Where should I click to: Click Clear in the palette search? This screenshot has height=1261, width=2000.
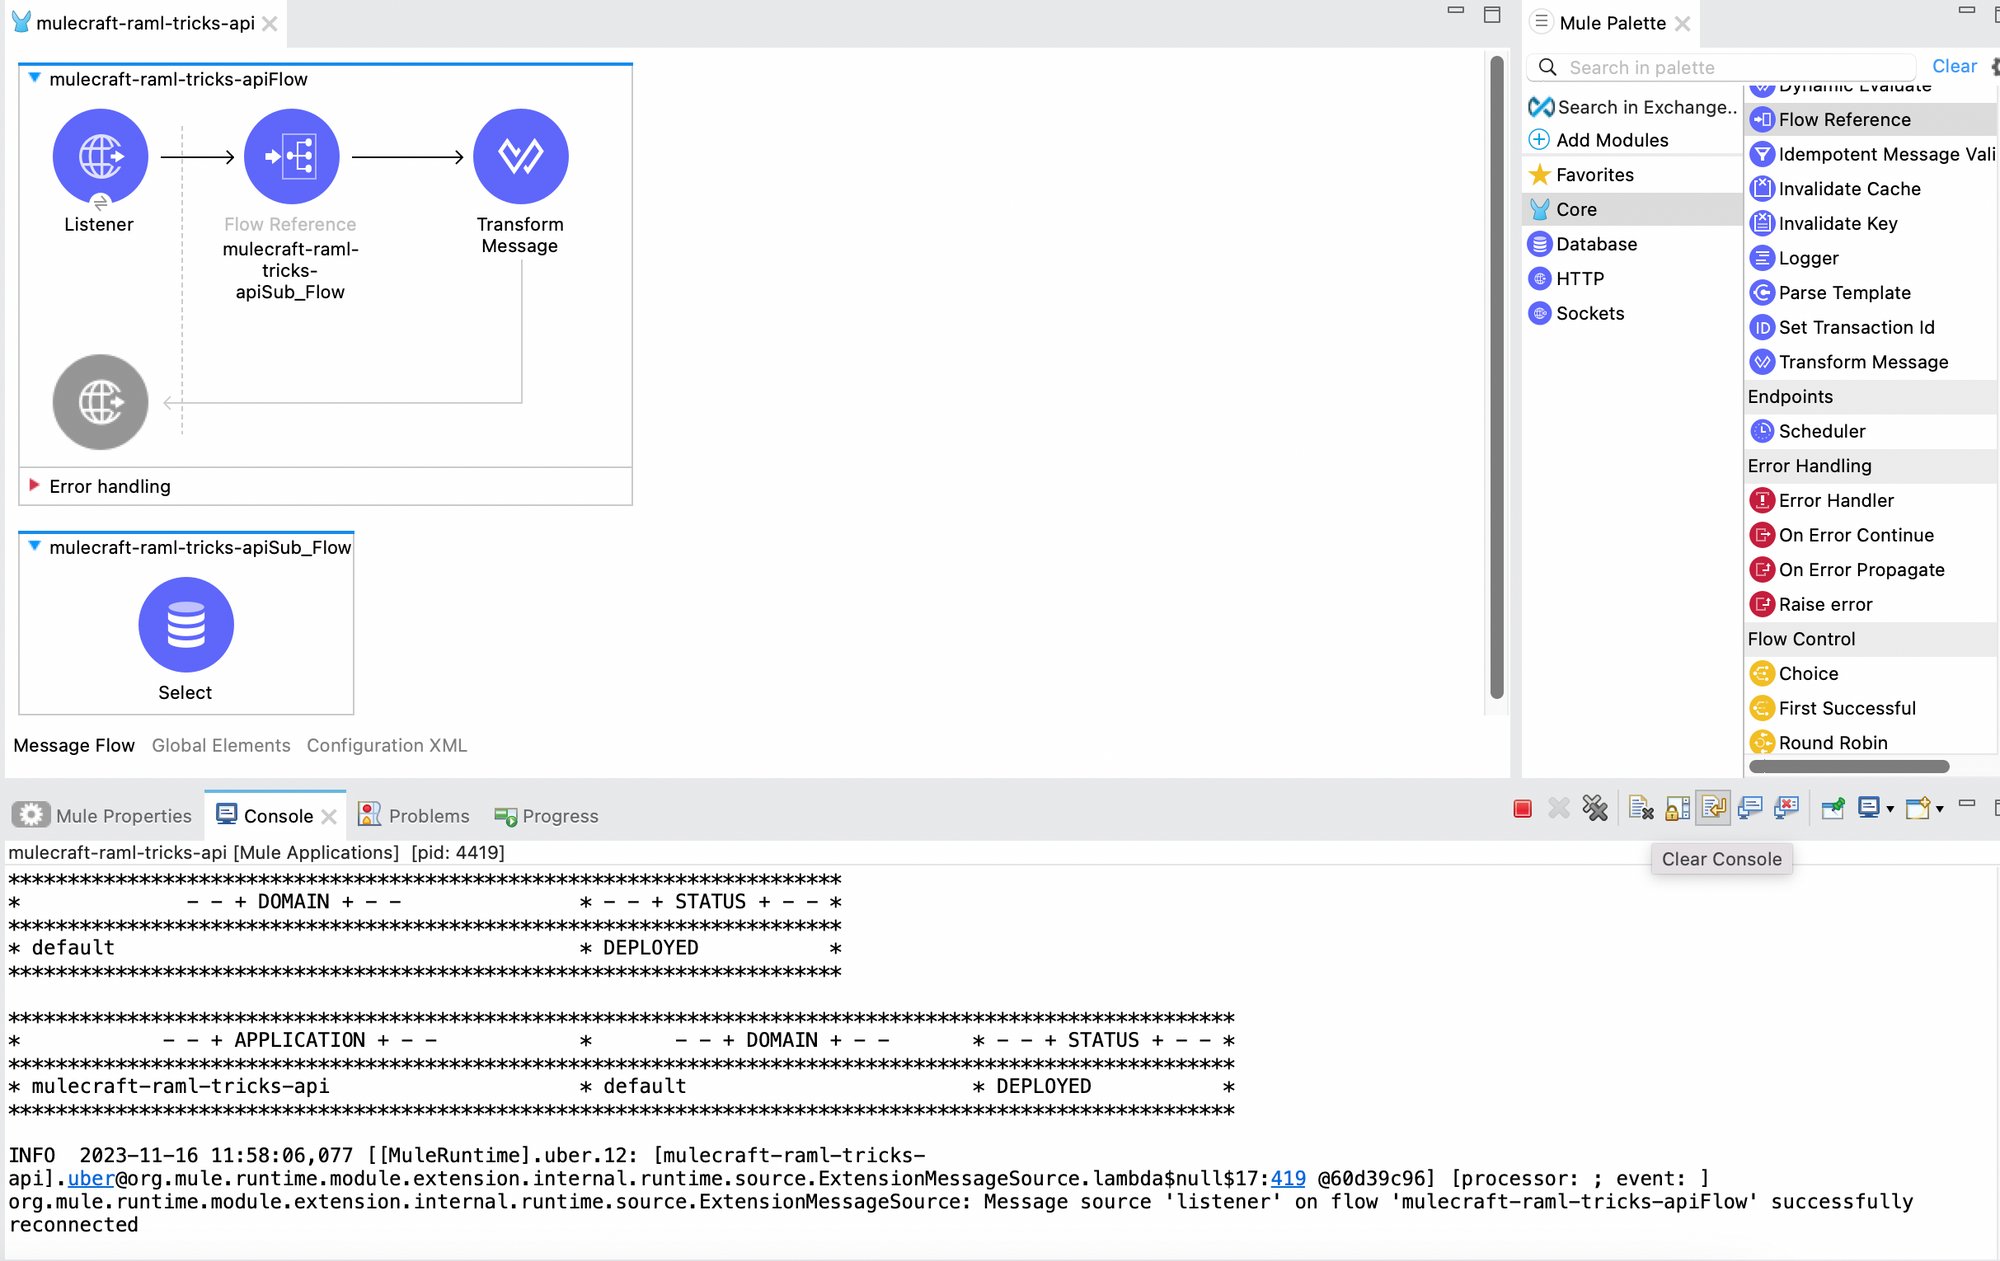tap(1953, 66)
